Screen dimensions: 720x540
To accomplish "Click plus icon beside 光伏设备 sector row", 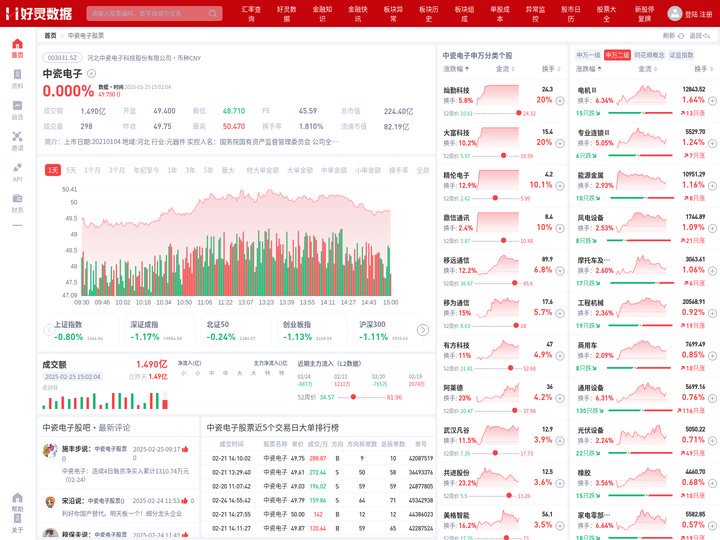I will (x=712, y=441).
